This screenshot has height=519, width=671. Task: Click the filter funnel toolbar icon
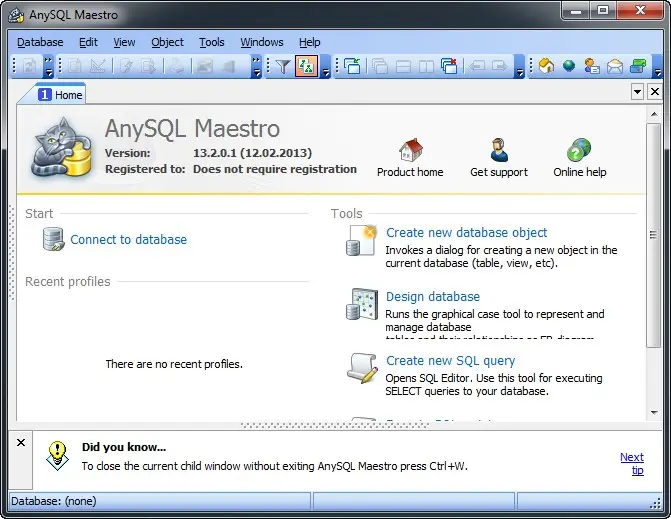coord(282,66)
